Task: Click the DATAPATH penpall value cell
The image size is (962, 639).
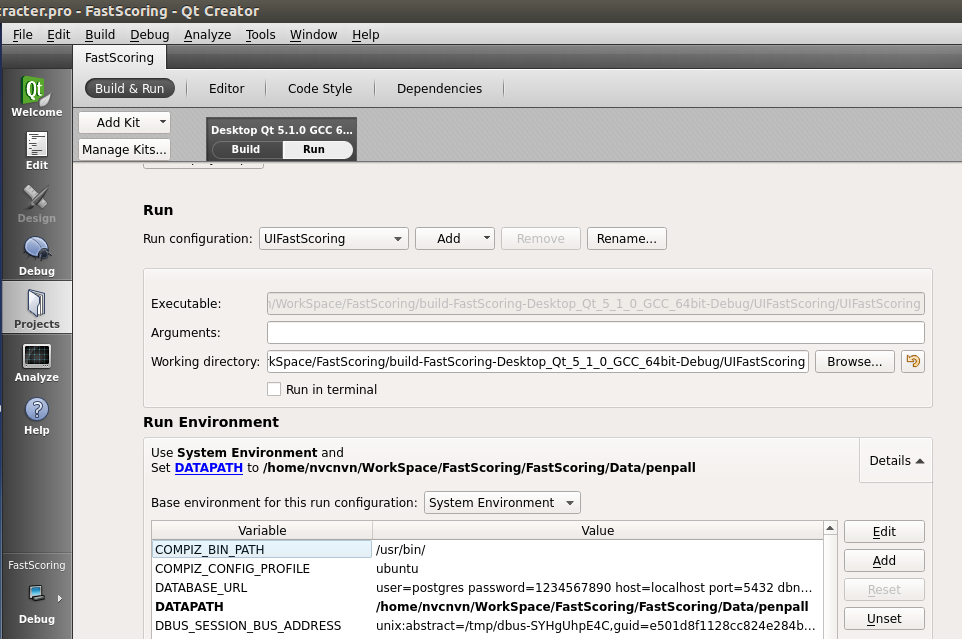Action: (x=598, y=606)
